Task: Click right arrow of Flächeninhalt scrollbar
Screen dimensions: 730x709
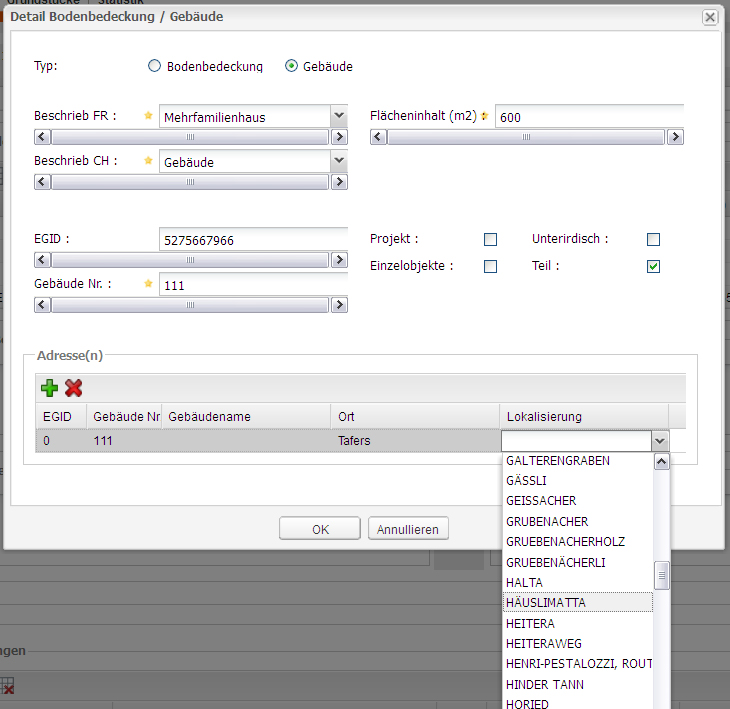Action: [x=676, y=137]
